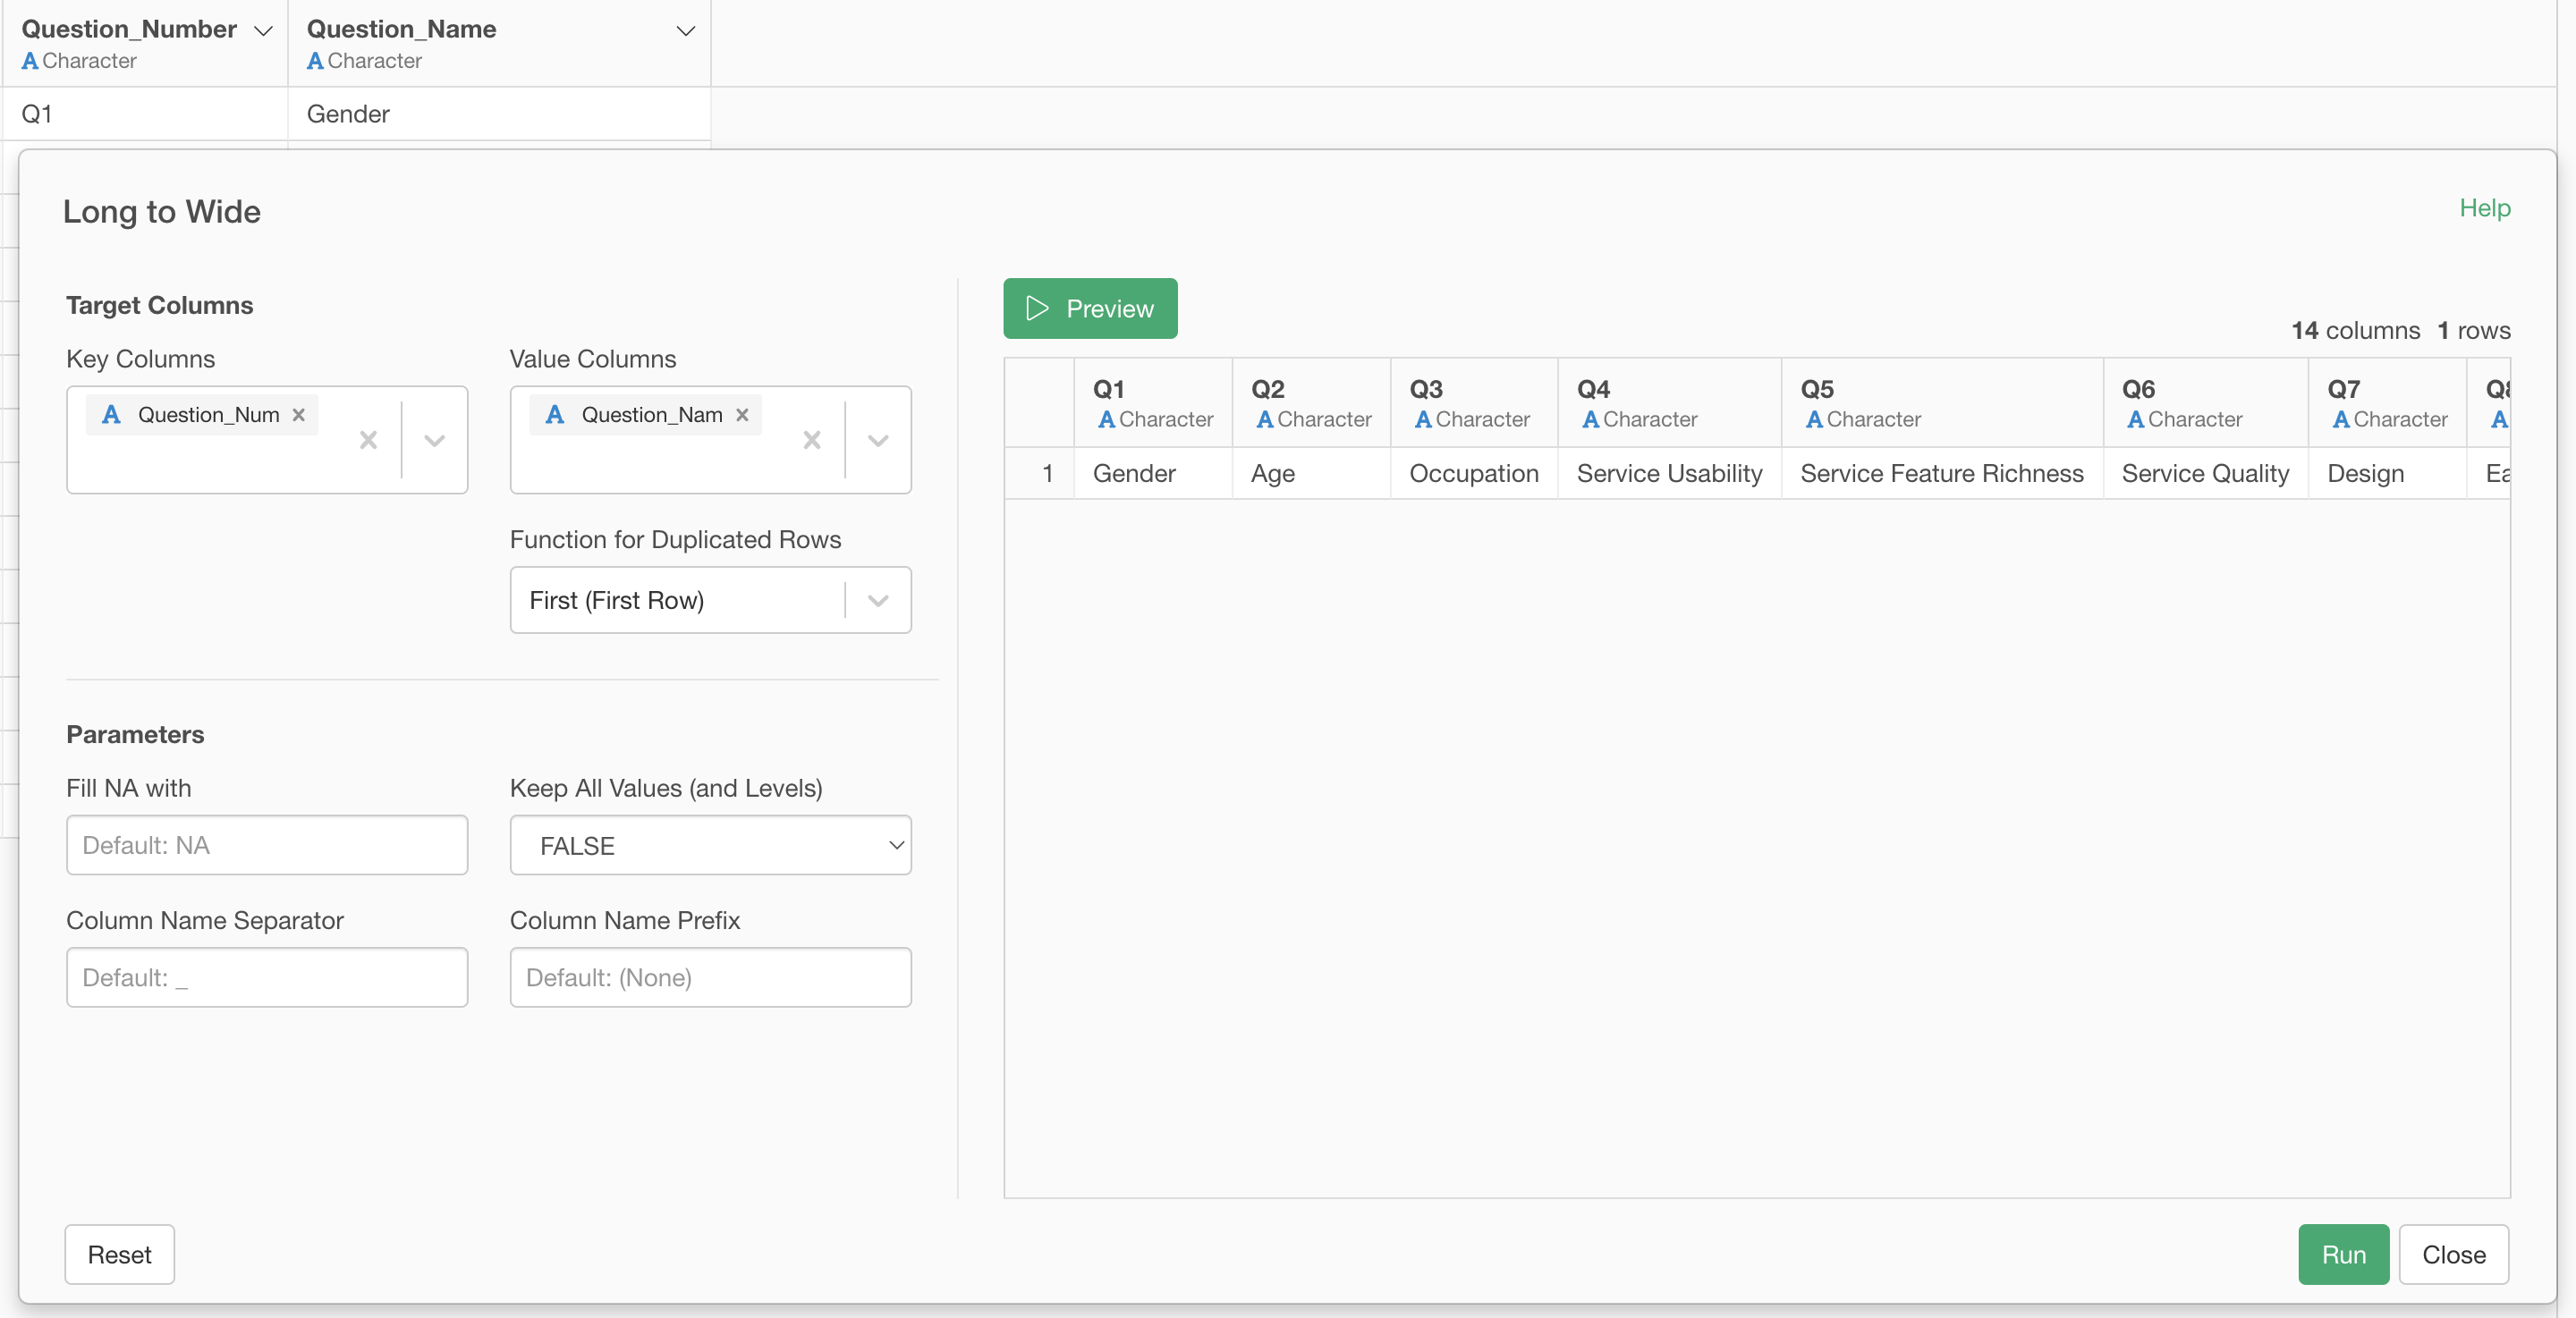Remove Question_Nam tag from Value Columns
Viewport: 2576px width, 1318px height.
(x=742, y=415)
